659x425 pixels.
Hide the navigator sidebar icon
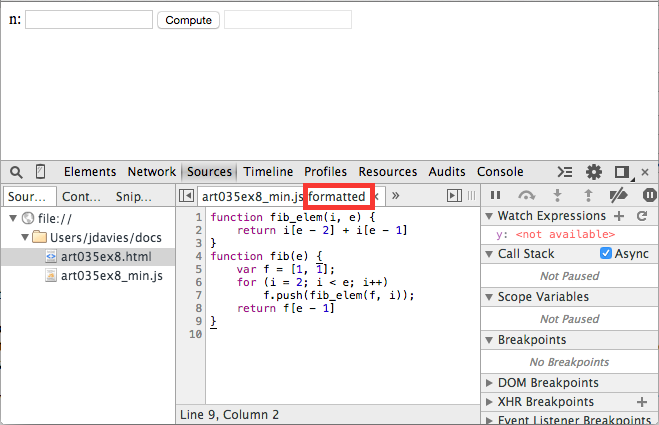pos(186,195)
